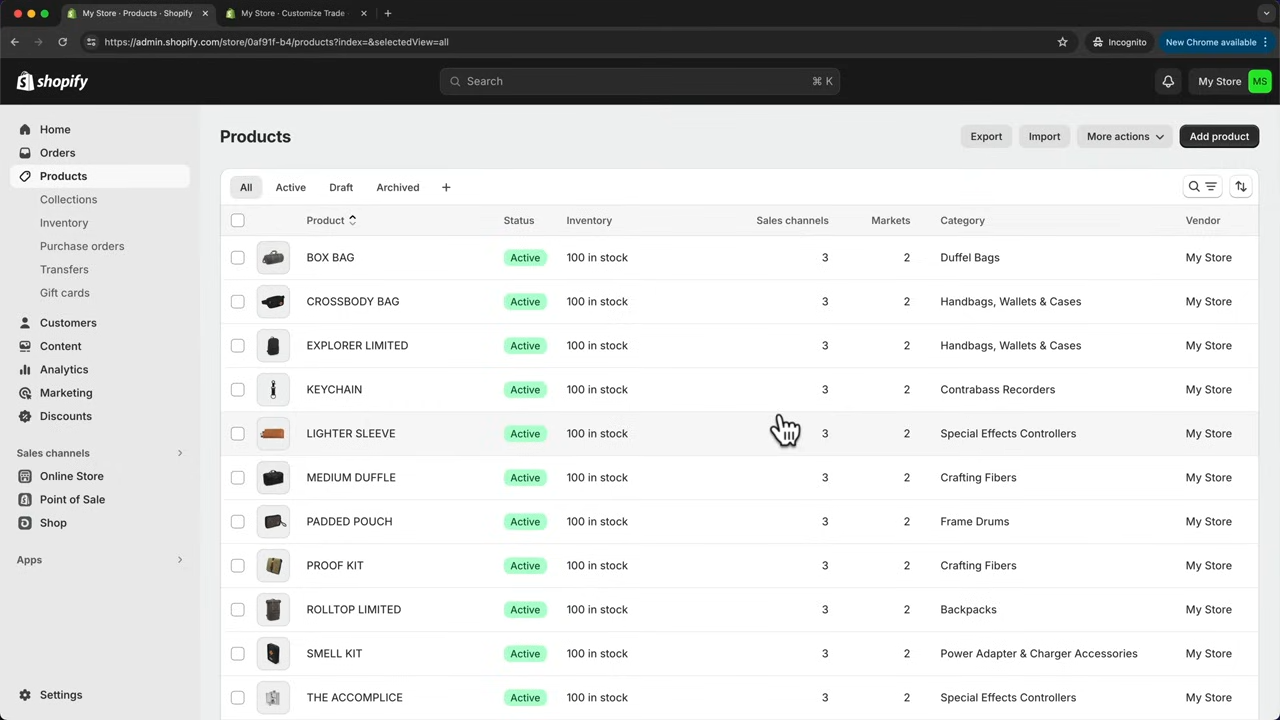This screenshot has width=1280, height=720.
Task: Open PADDED POUCH product link
Action: (x=349, y=522)
